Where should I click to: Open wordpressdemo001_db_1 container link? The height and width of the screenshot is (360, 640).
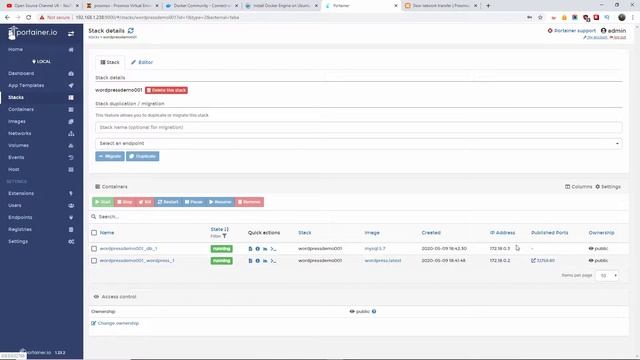pos(128,249)
